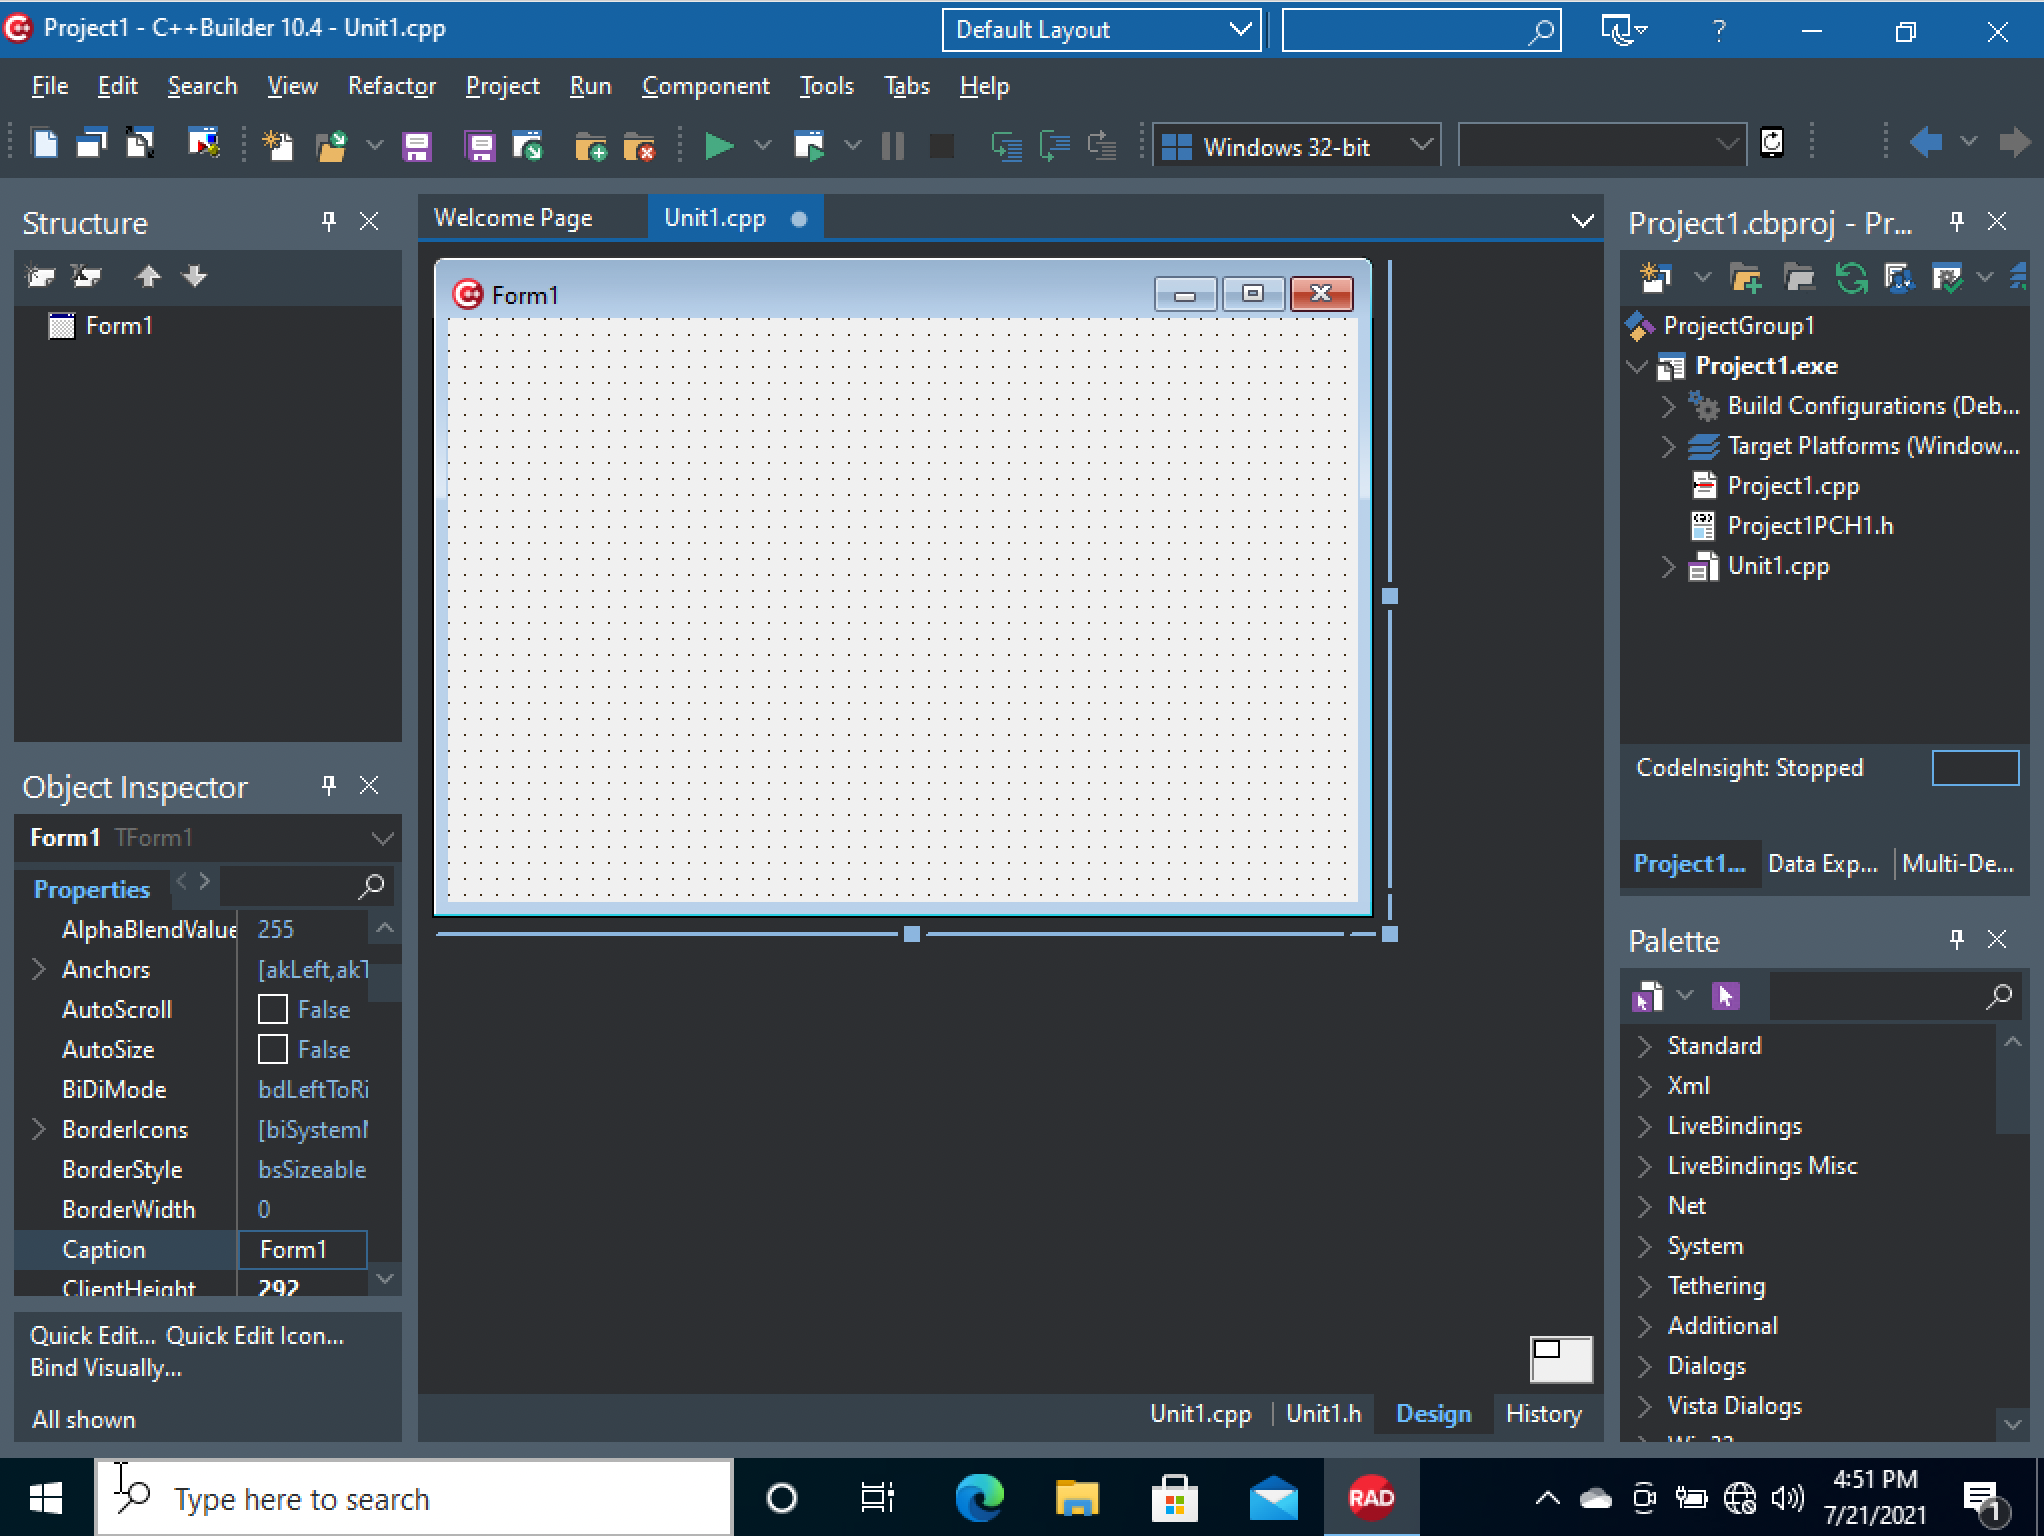Expand the Standard palette category
This screenshot has width=2044, height=1536.
coord(1645,1046)
